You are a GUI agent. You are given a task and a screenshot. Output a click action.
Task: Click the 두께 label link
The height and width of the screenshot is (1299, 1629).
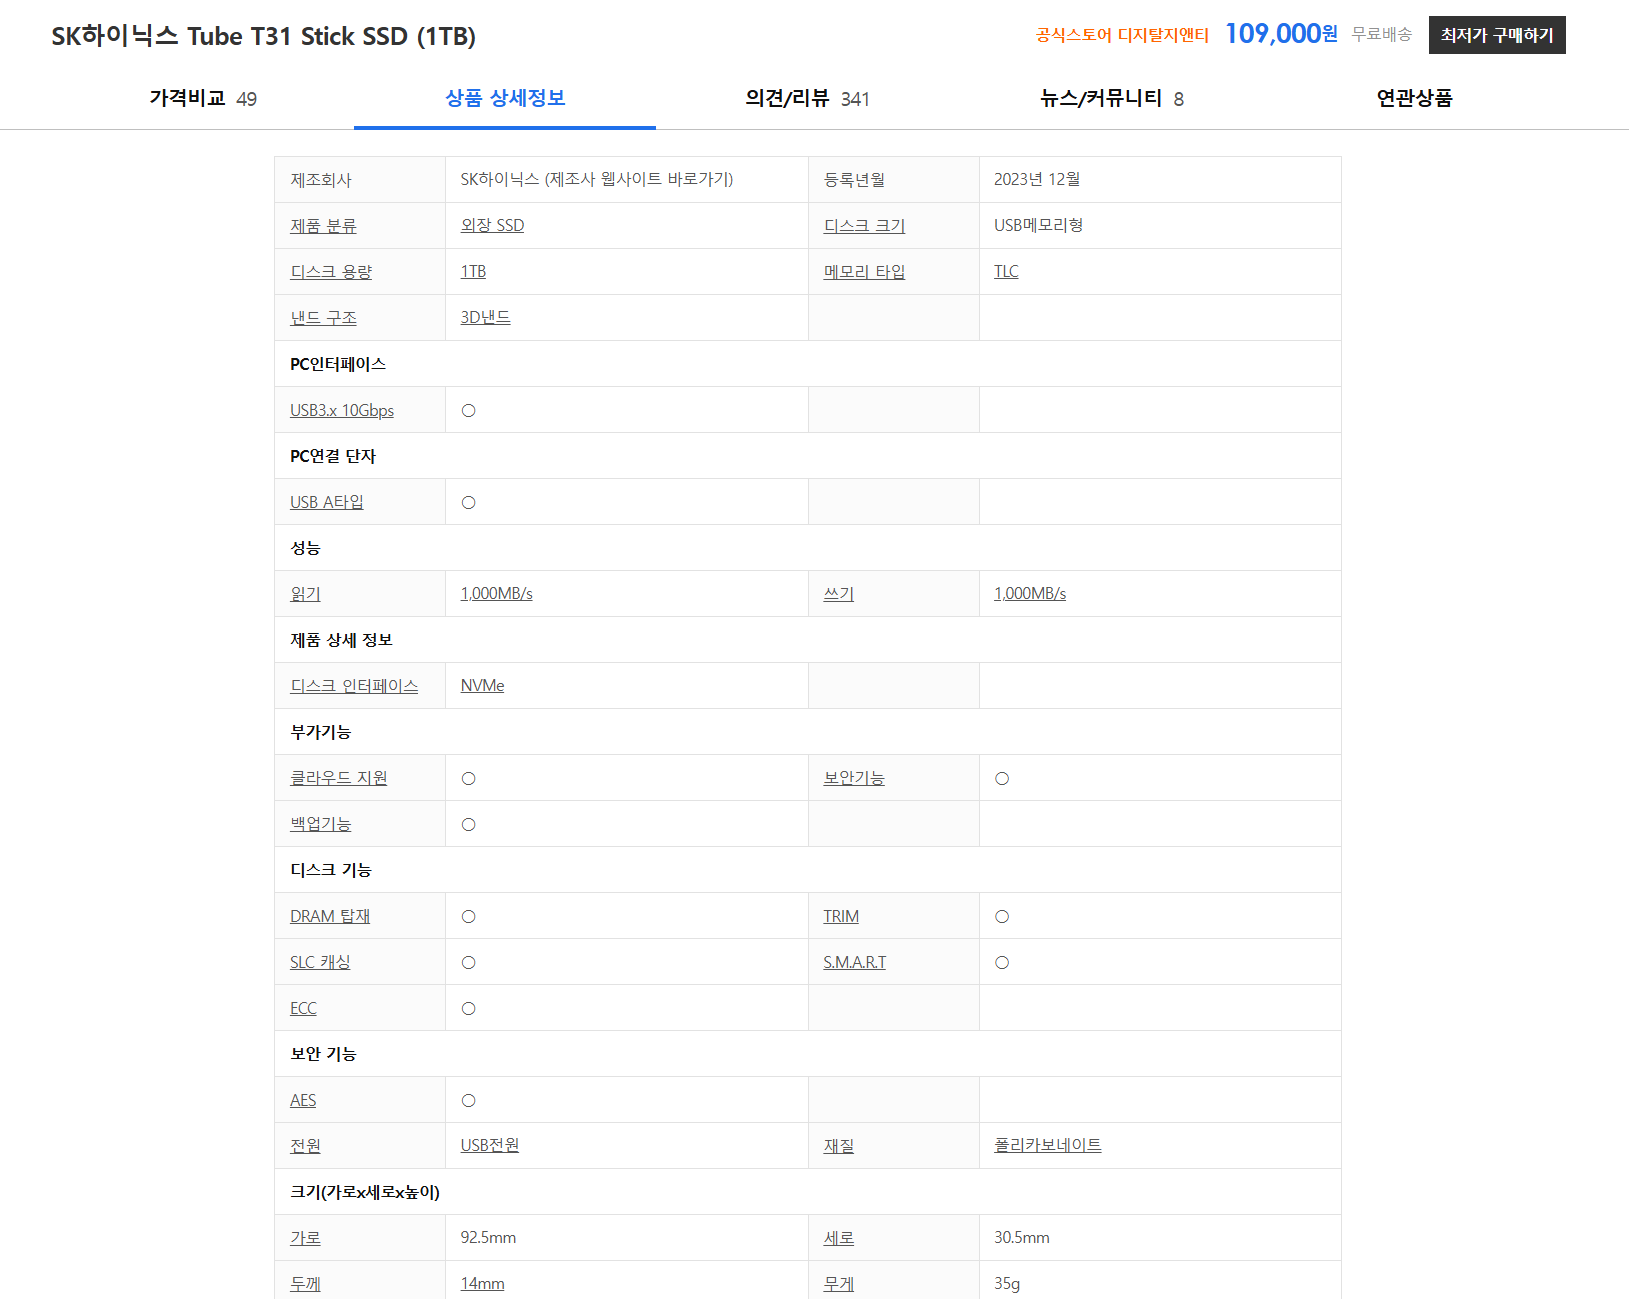click(305, 1284)
